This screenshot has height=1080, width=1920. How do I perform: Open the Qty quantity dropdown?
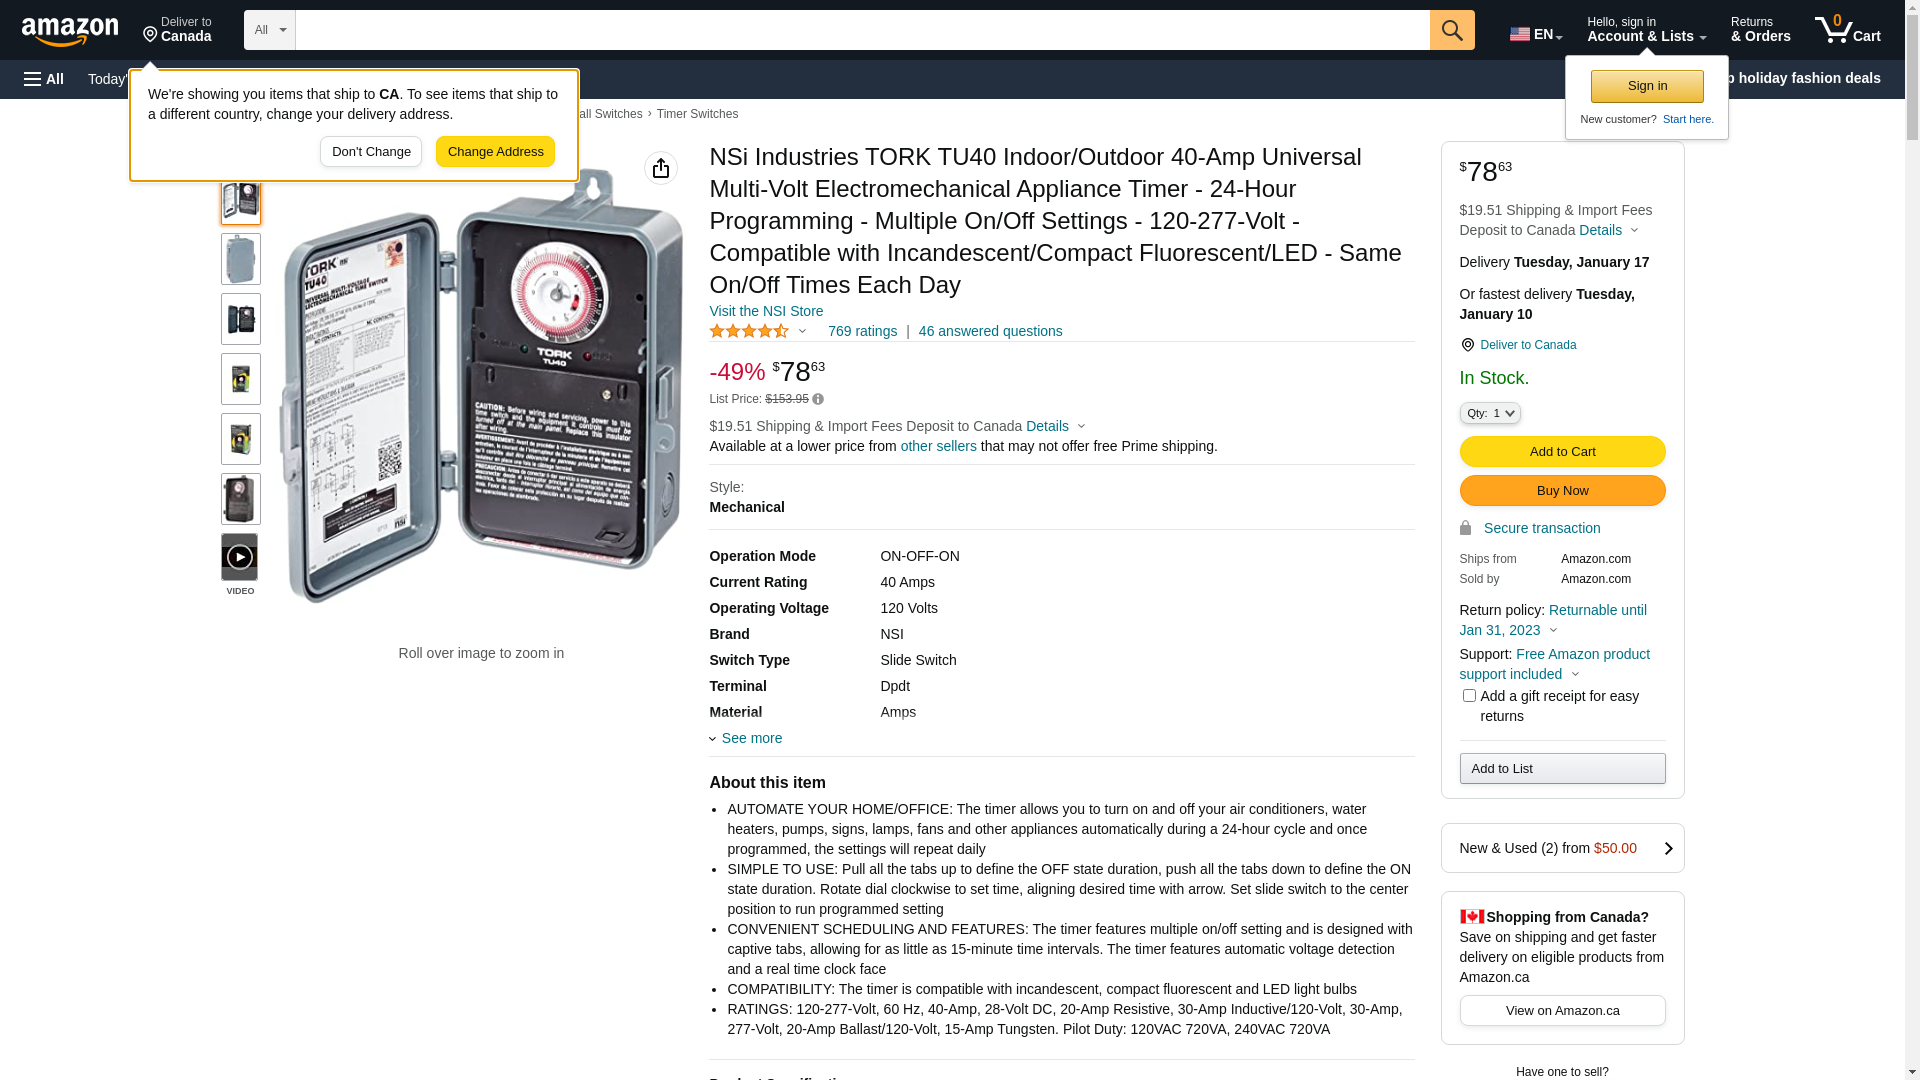click(1490, 413)
